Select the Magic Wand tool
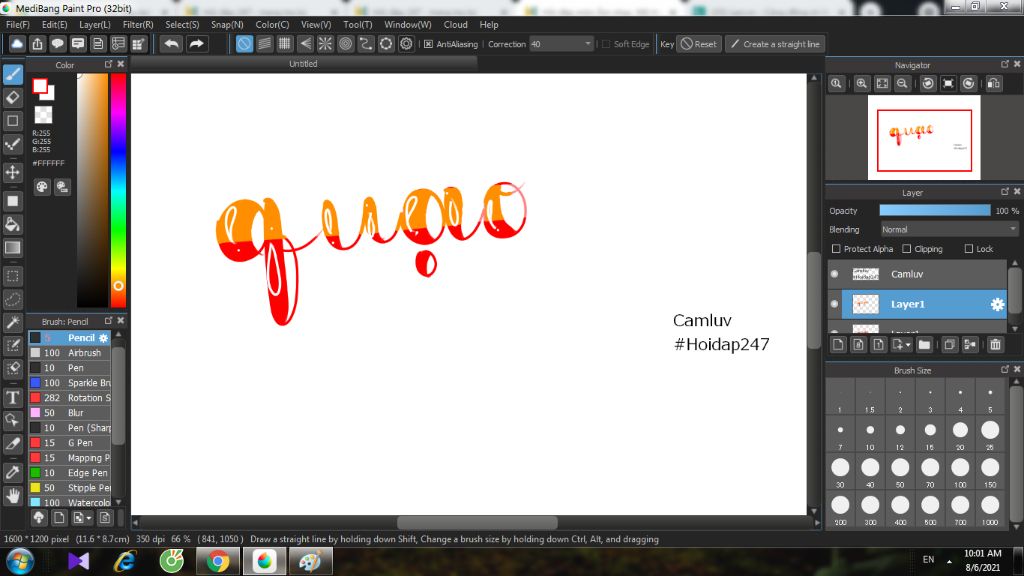The height and width of the screenshot is (576, 1024). tap(12, 323)
